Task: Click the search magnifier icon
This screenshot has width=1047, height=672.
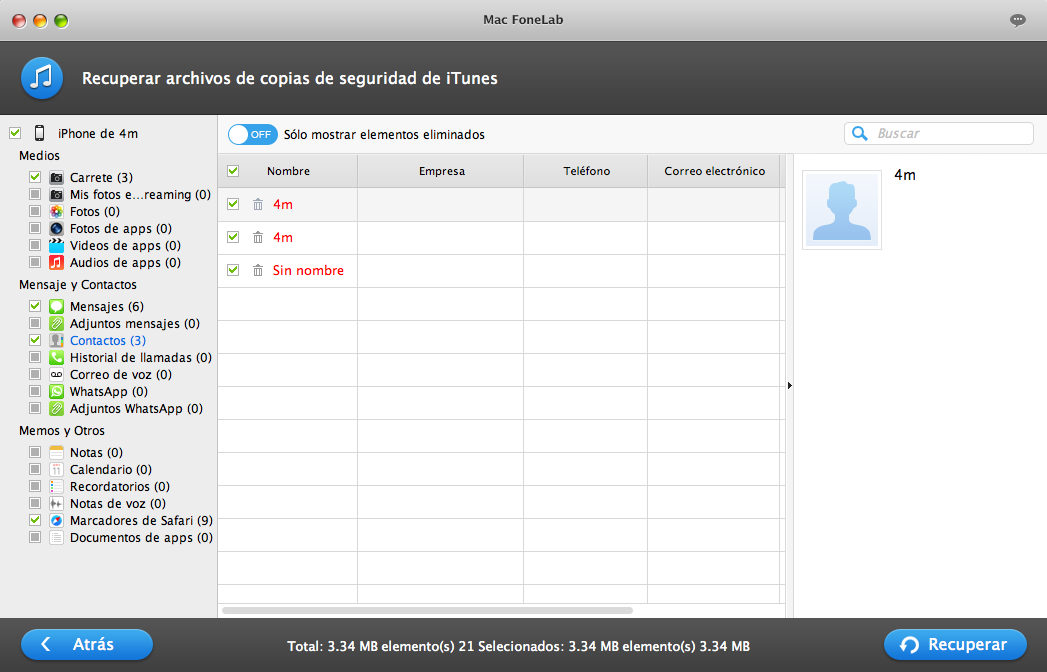Action: pyautogui.click(x=860, y=134)
